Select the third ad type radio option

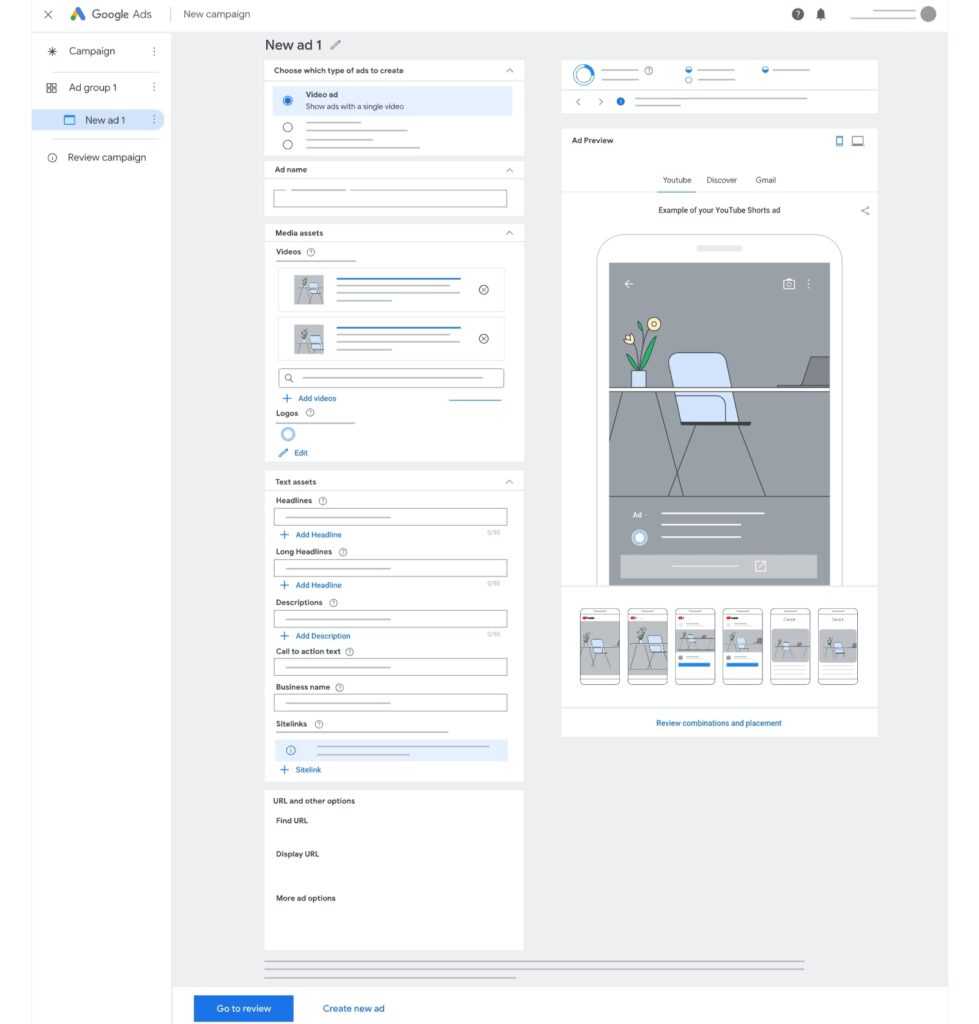(x=288, y=144)
